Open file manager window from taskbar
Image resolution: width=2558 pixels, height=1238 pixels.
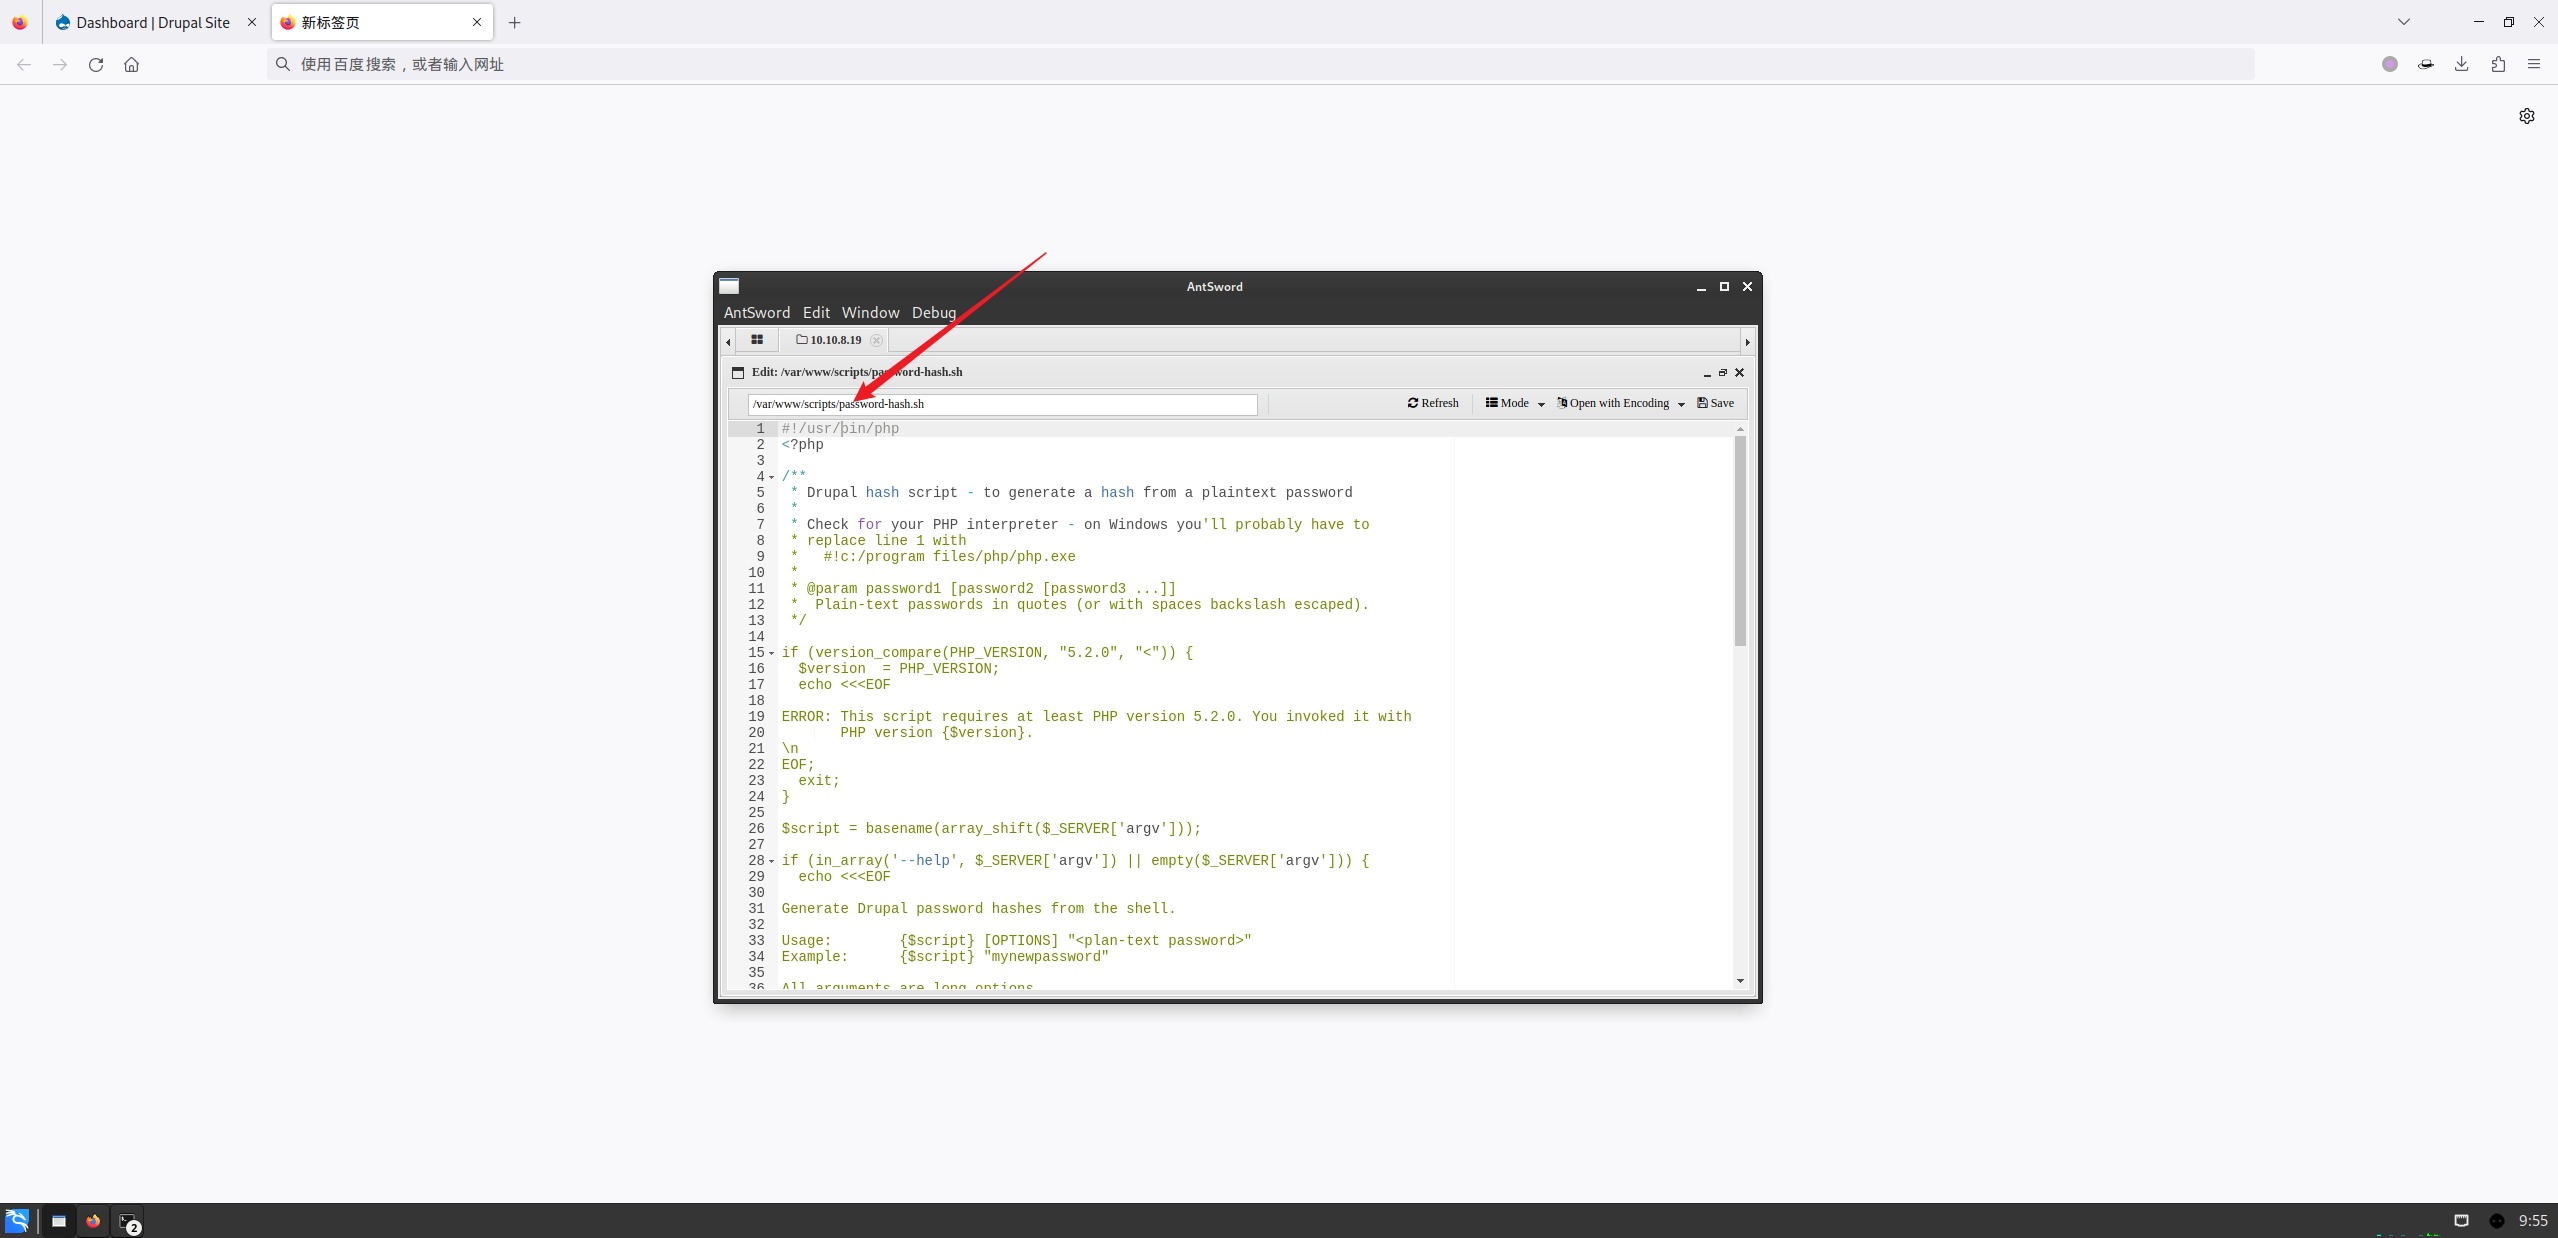[x=59, y=1221]
